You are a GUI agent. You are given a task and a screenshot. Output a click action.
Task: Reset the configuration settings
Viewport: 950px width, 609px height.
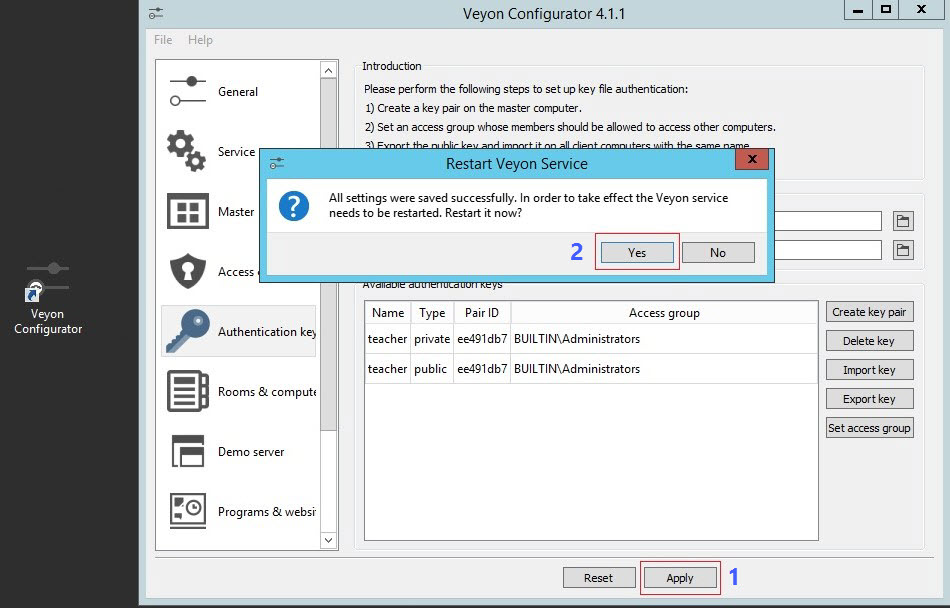[599, 577]
